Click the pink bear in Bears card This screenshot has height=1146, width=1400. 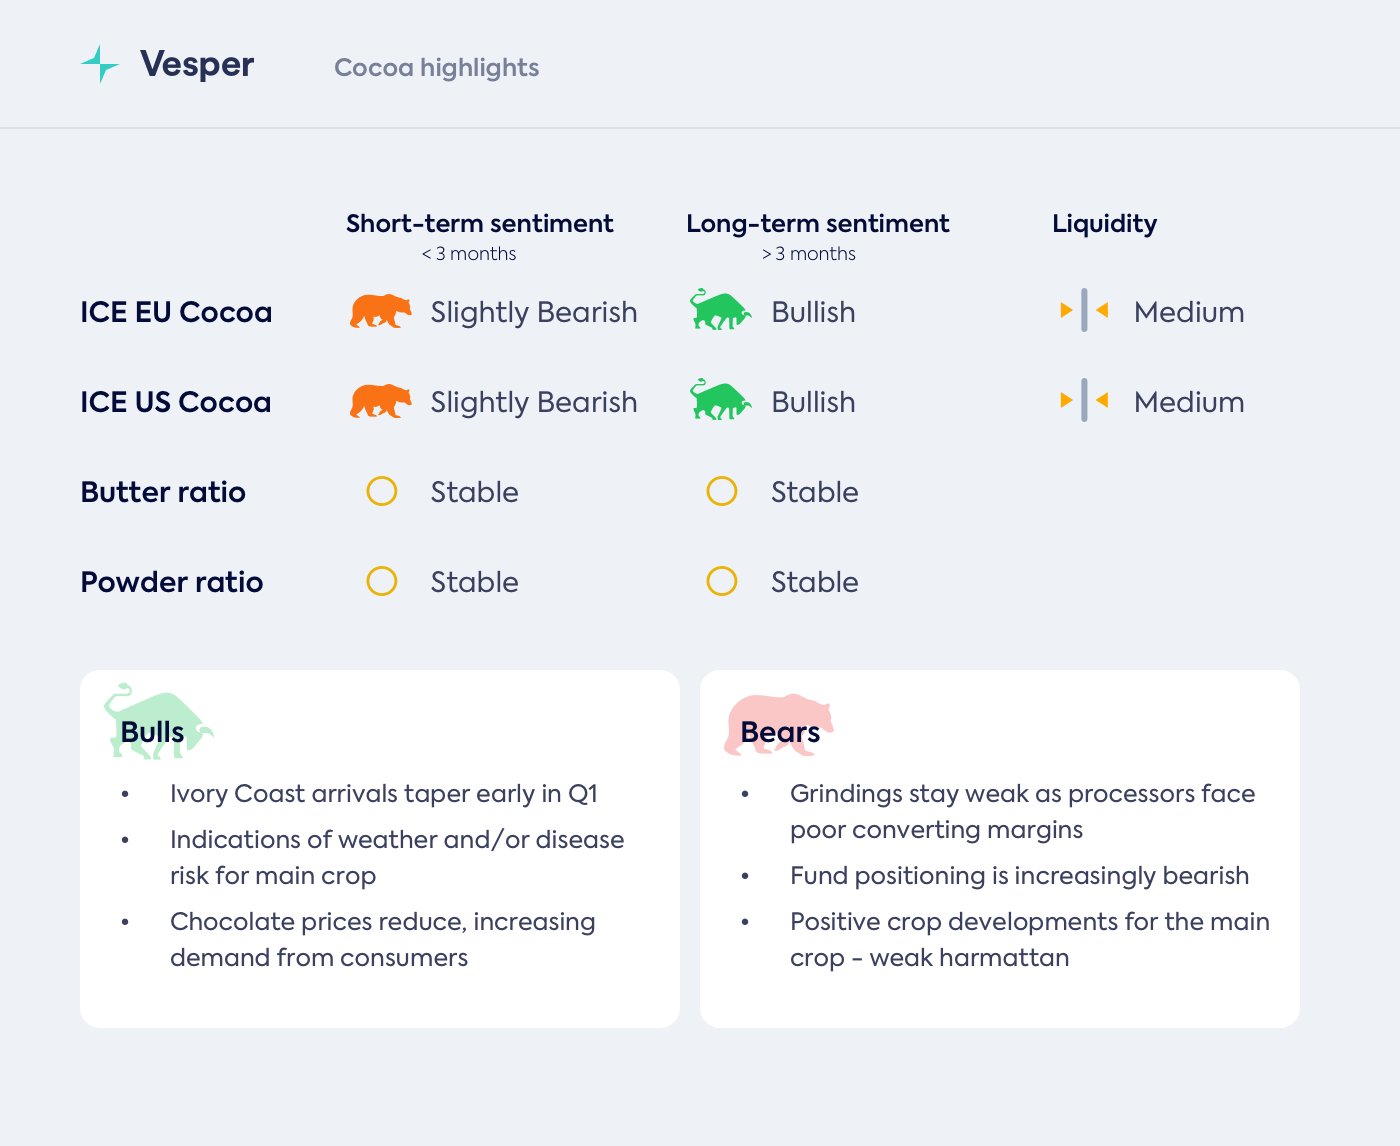coord(778,724)
